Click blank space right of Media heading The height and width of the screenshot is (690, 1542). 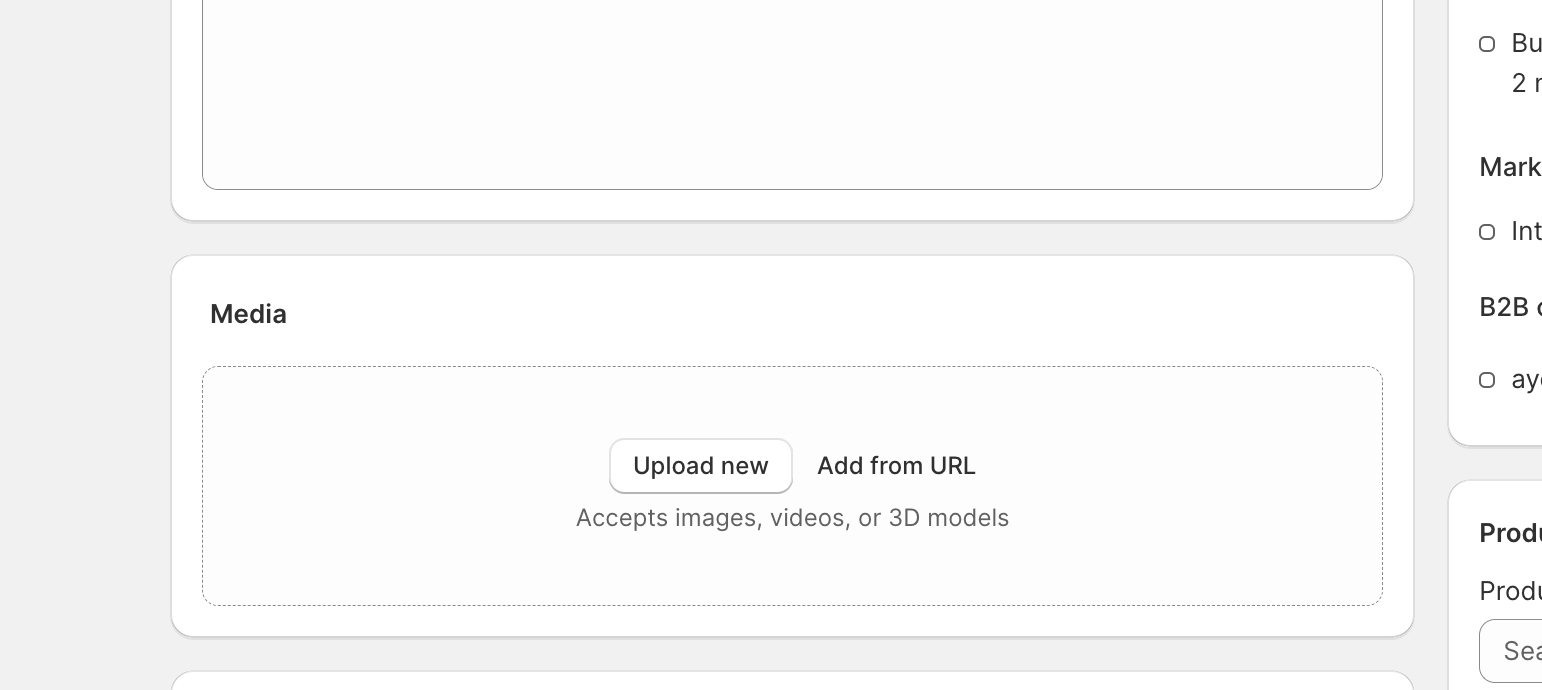(x=800, y=314)
